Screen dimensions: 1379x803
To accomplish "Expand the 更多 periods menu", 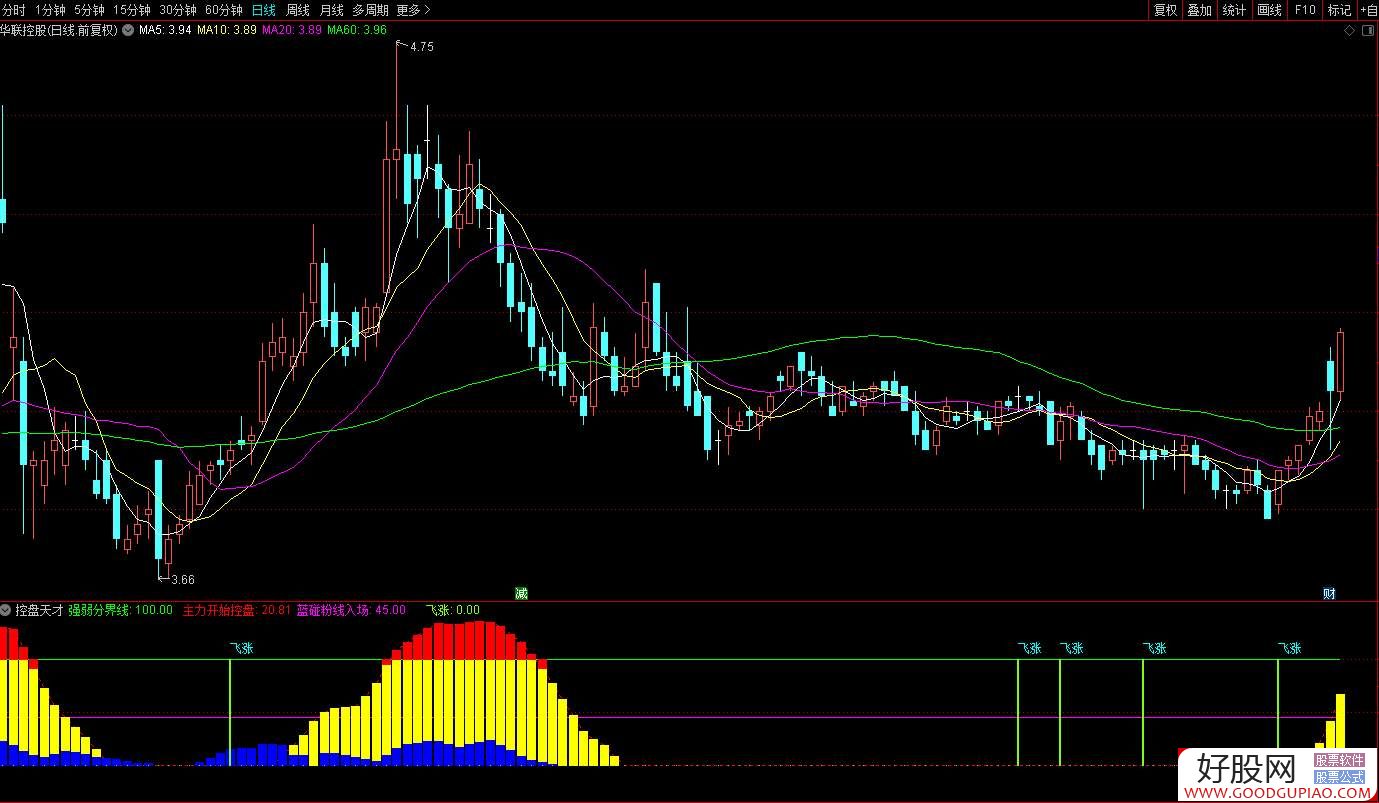I will (413, 10).
